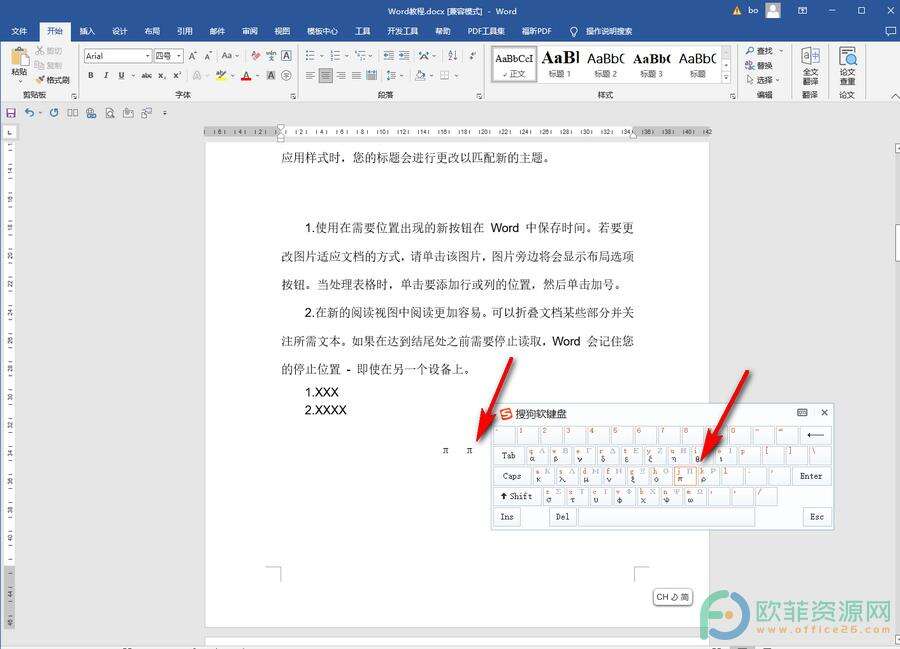Click the save icon in quick access toolbar
This screenshot has height=649, width=900.
tap(11, 113)
